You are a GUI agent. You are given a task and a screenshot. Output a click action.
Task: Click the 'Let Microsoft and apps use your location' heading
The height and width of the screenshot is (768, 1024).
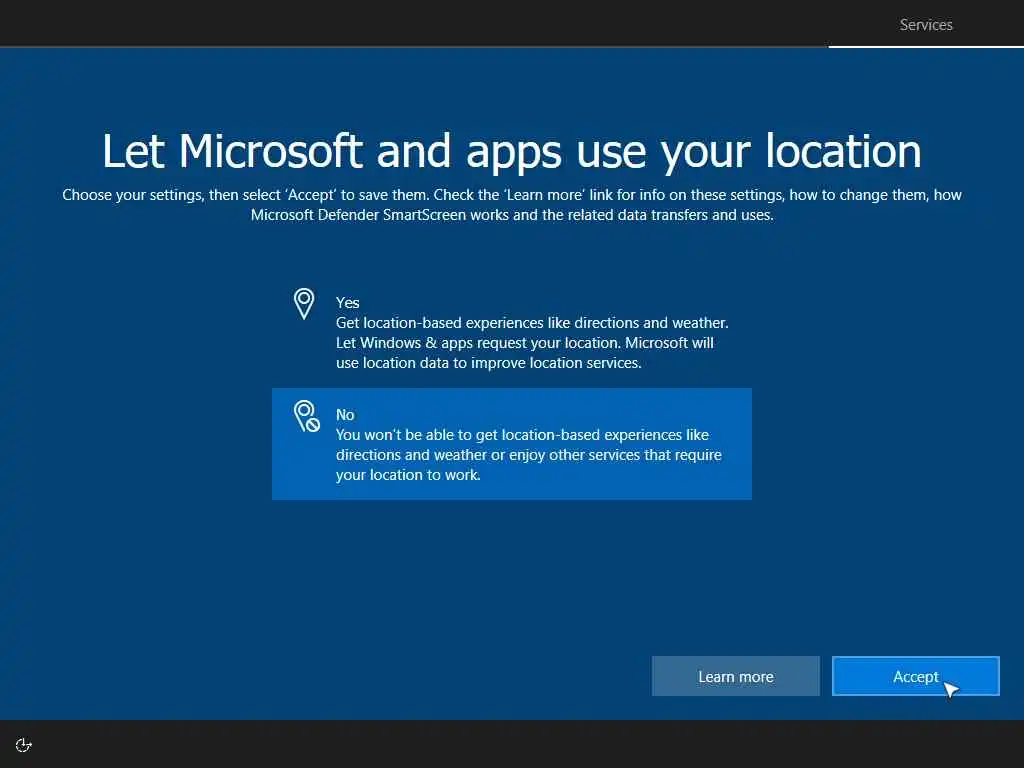tap(511, 151)
